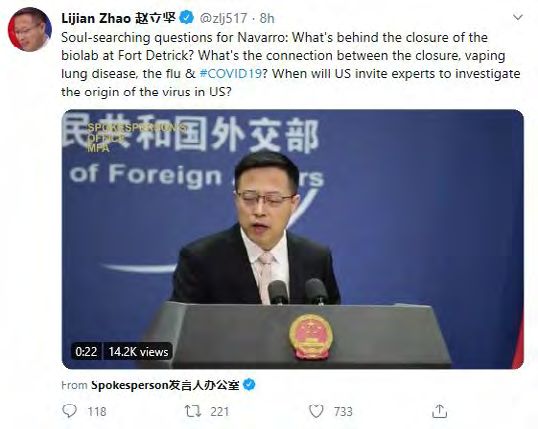Viewport: 538px width, 429px height.
Task: Like the tweet with heart icon
Action: pyautogui.click(x=316, y=411)
